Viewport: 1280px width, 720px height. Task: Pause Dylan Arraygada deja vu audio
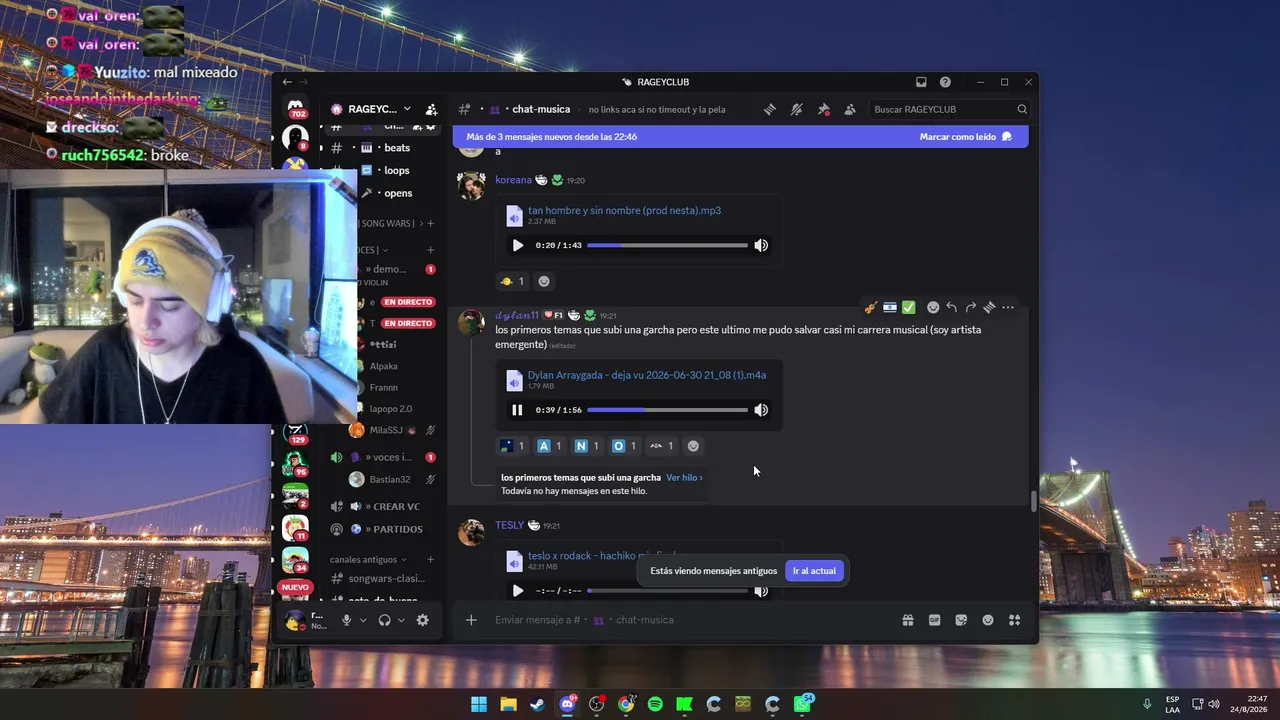point(517,410)
